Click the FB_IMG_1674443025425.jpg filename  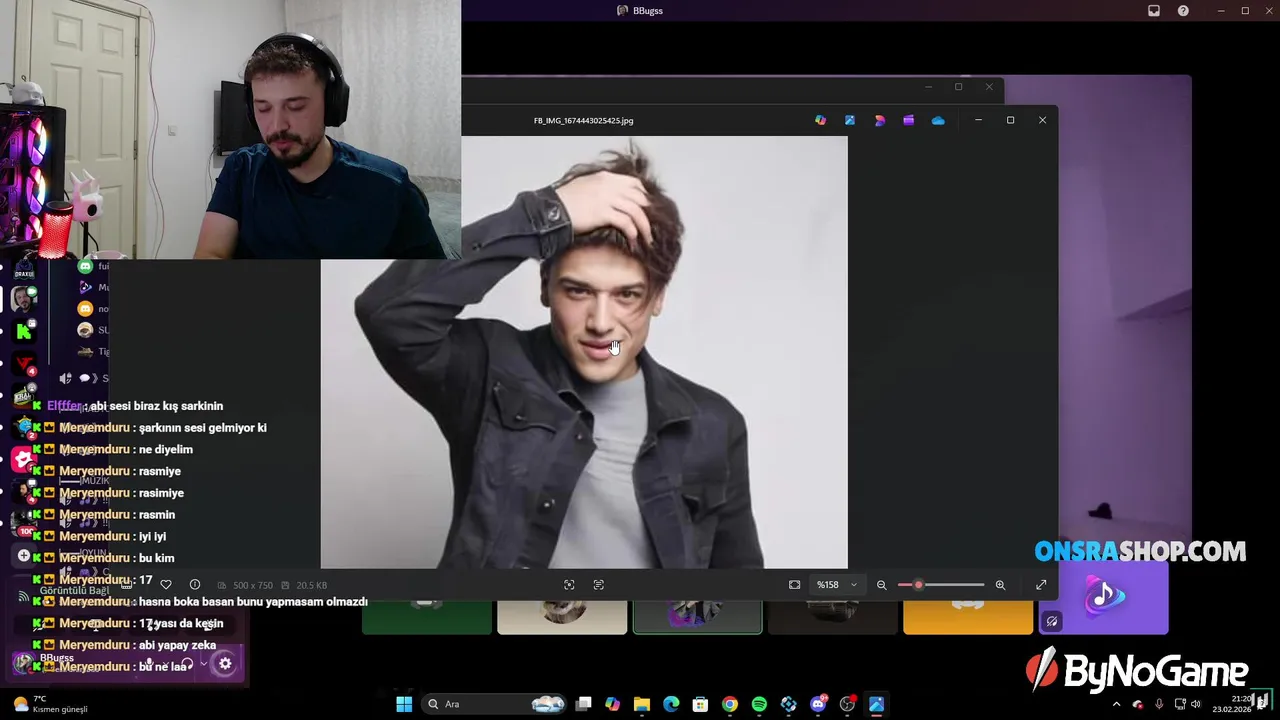(x=583, y=120)
